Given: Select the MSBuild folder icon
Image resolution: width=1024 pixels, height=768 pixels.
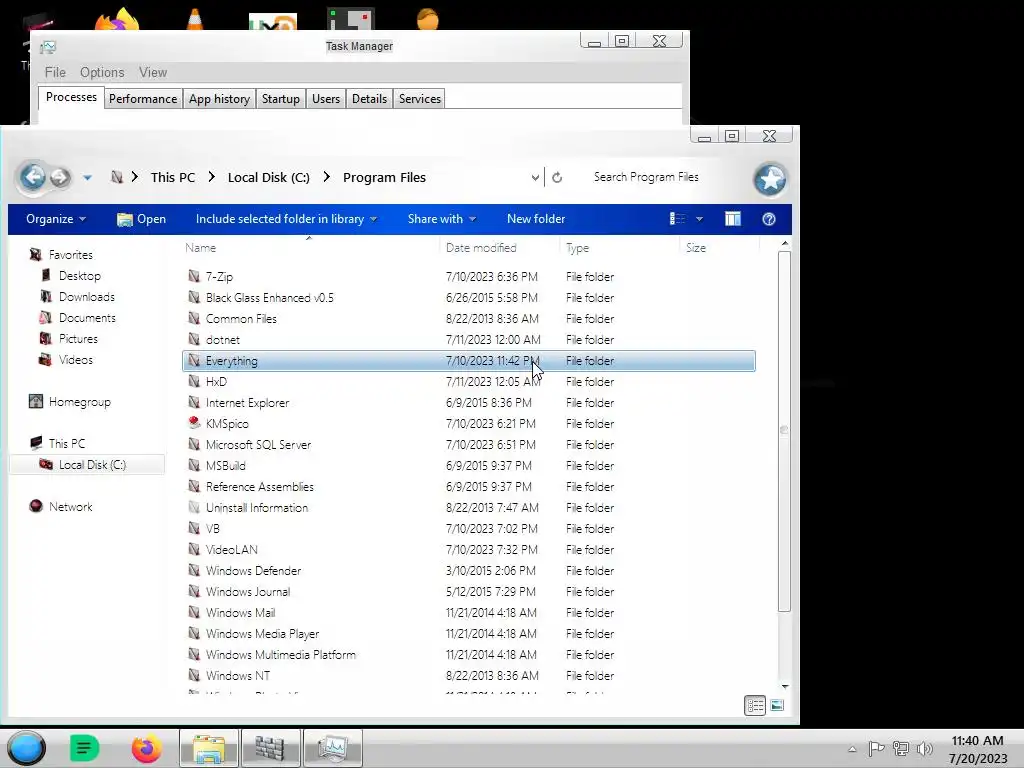Looking at the screenshot, I should (x=194, y=466).
